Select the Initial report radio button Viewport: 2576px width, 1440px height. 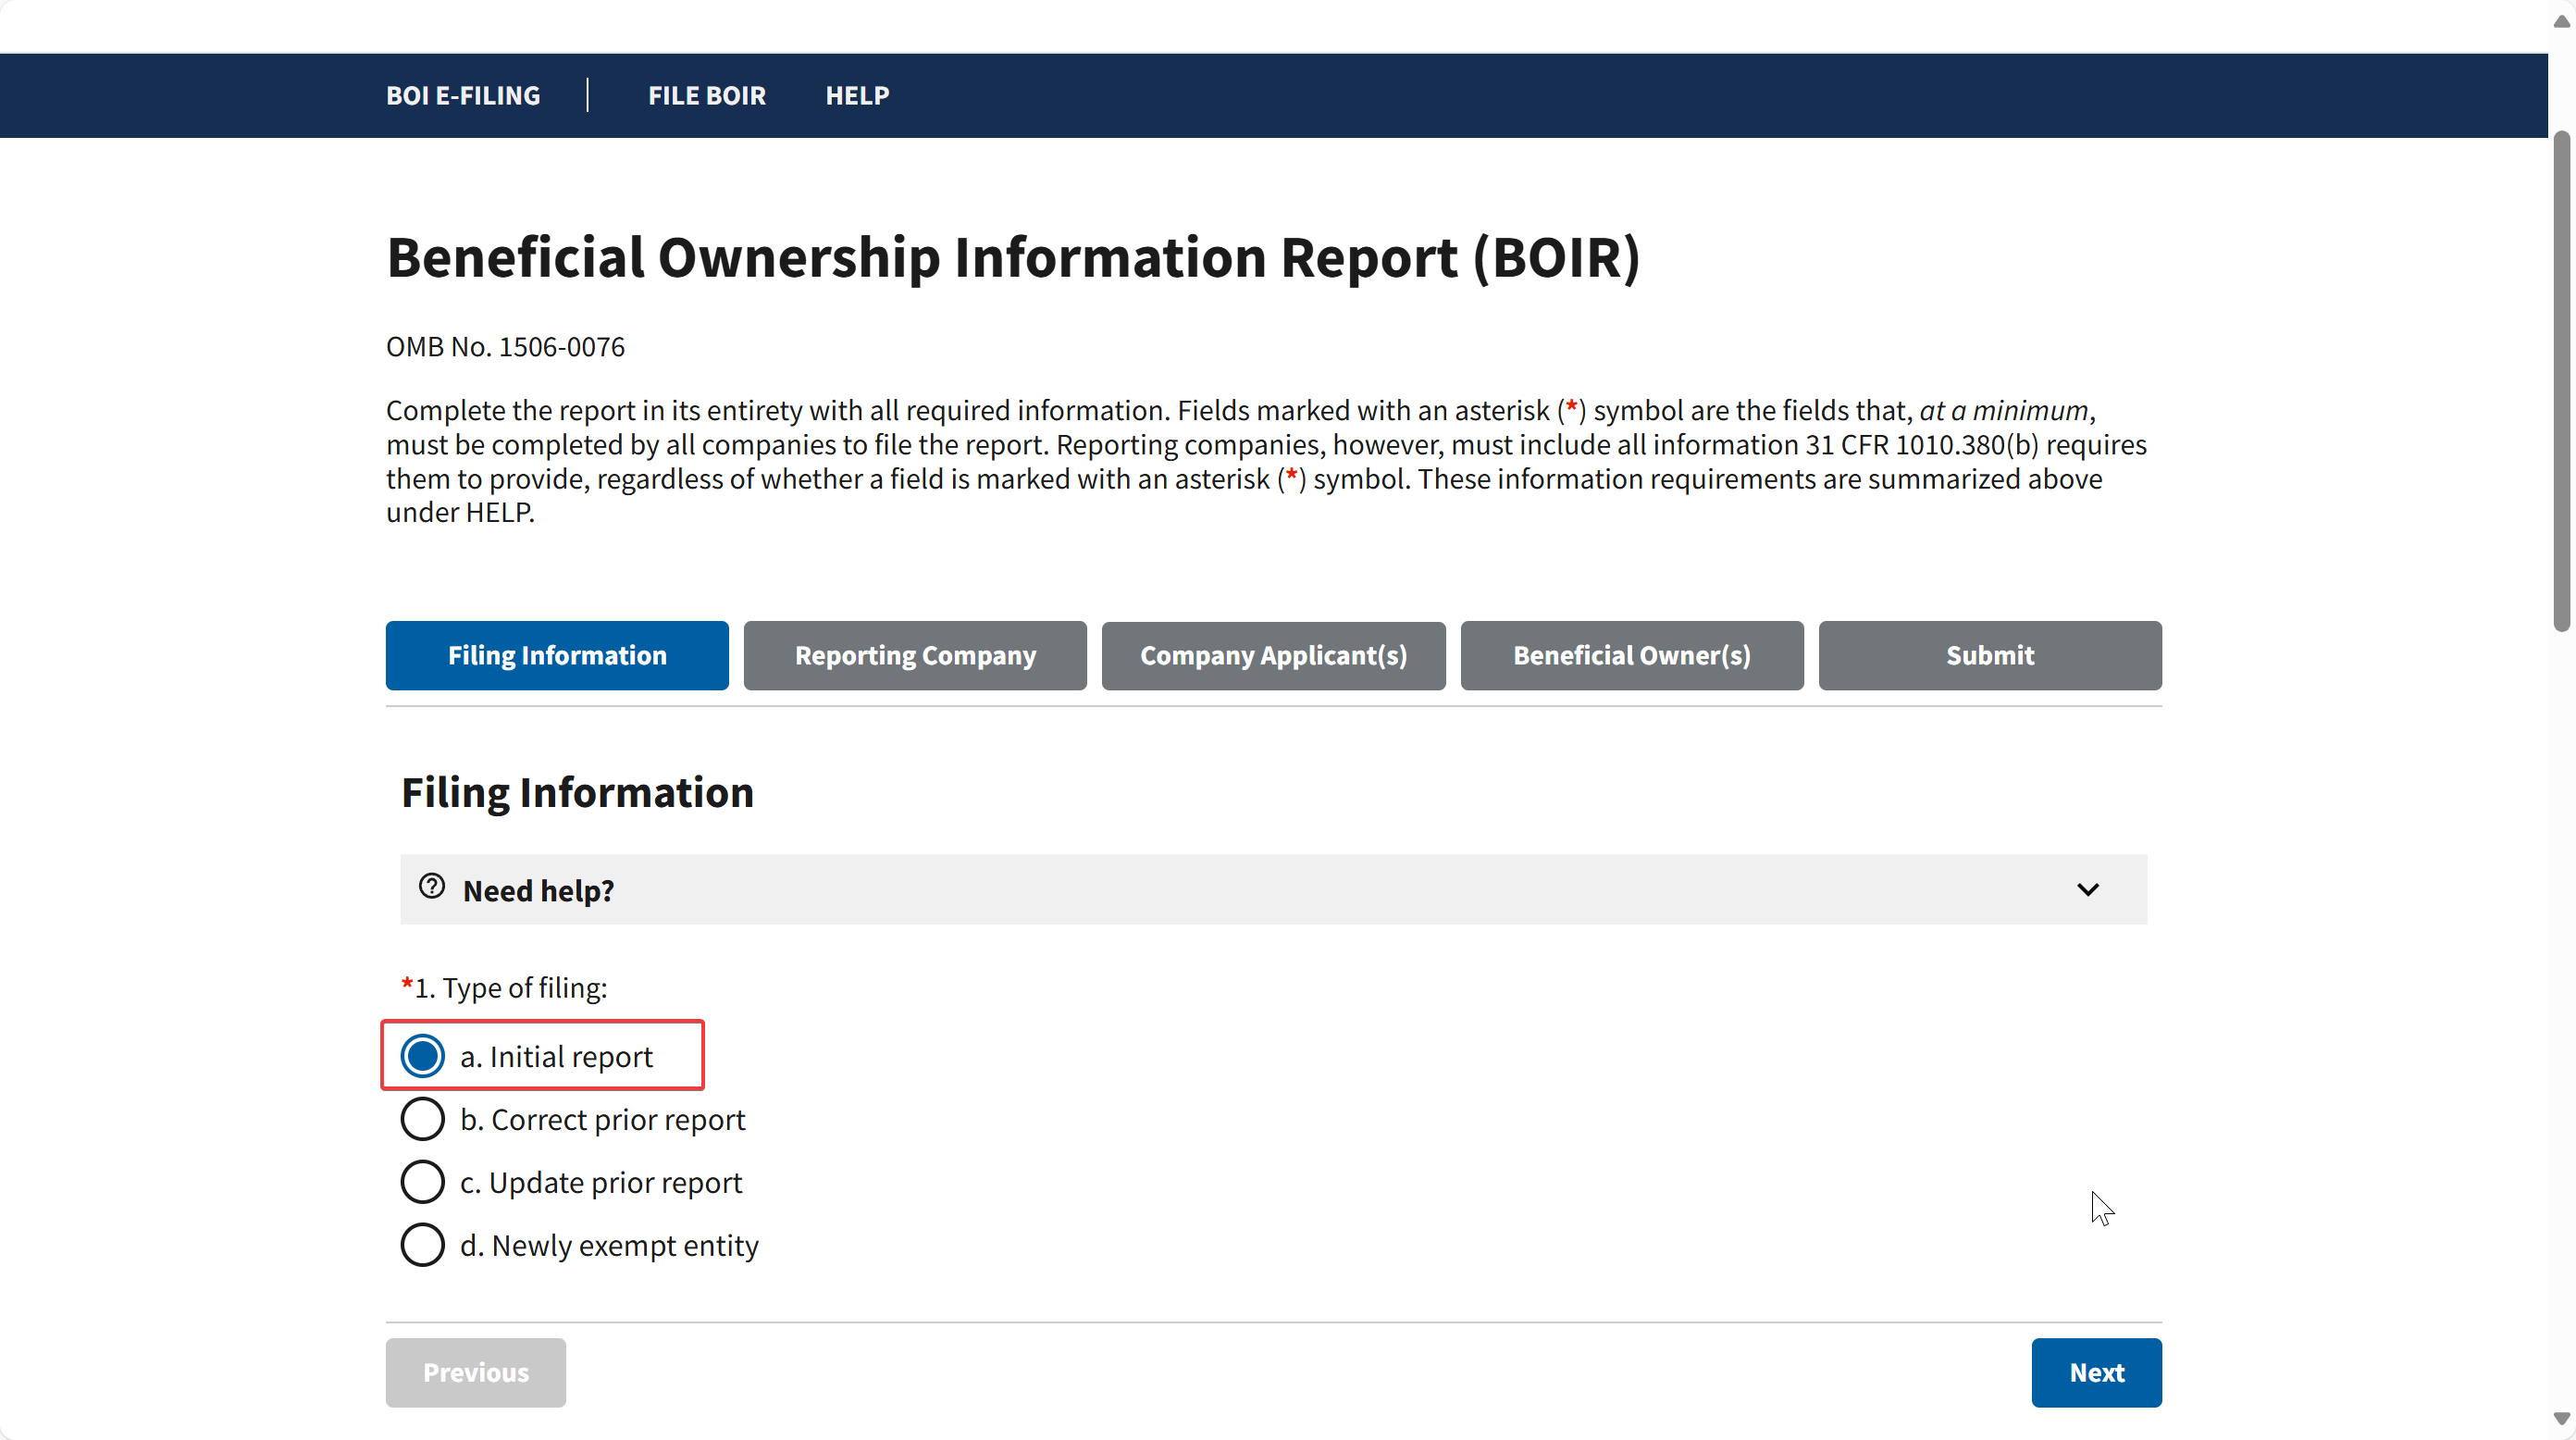point(422,1056)
